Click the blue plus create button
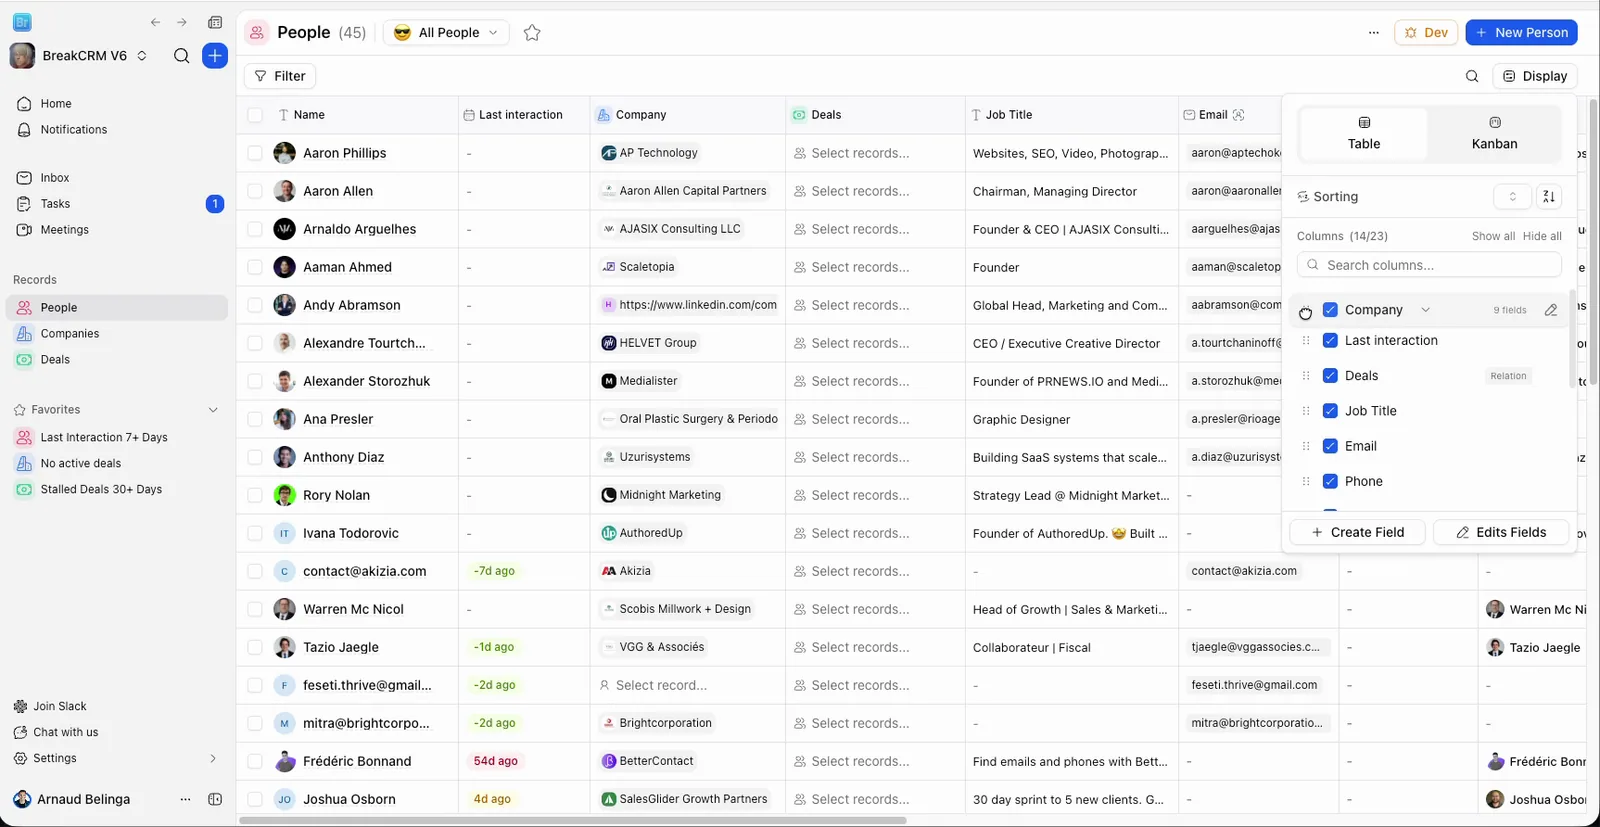 click(x=215, y=56)
